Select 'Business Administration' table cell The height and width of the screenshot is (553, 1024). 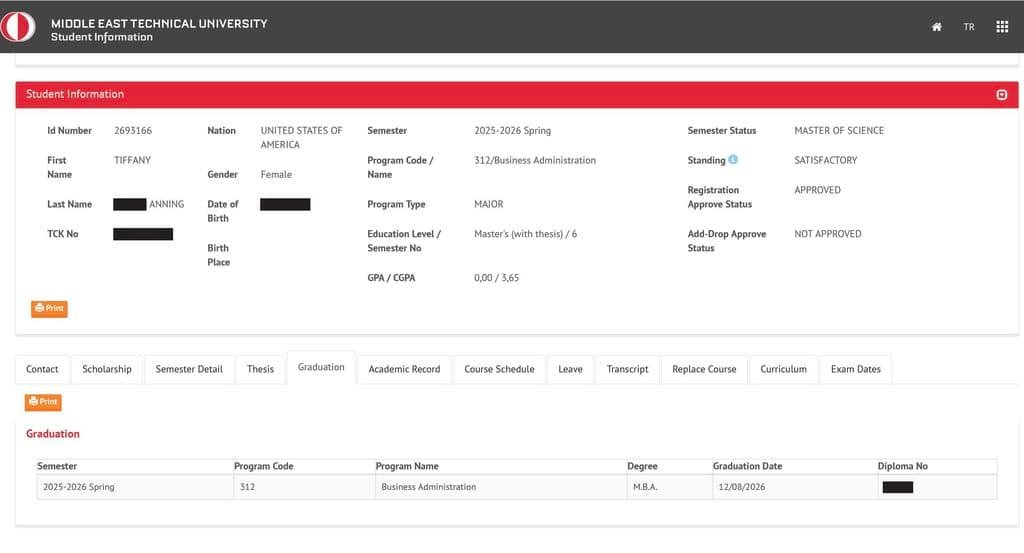coord(501,487)
